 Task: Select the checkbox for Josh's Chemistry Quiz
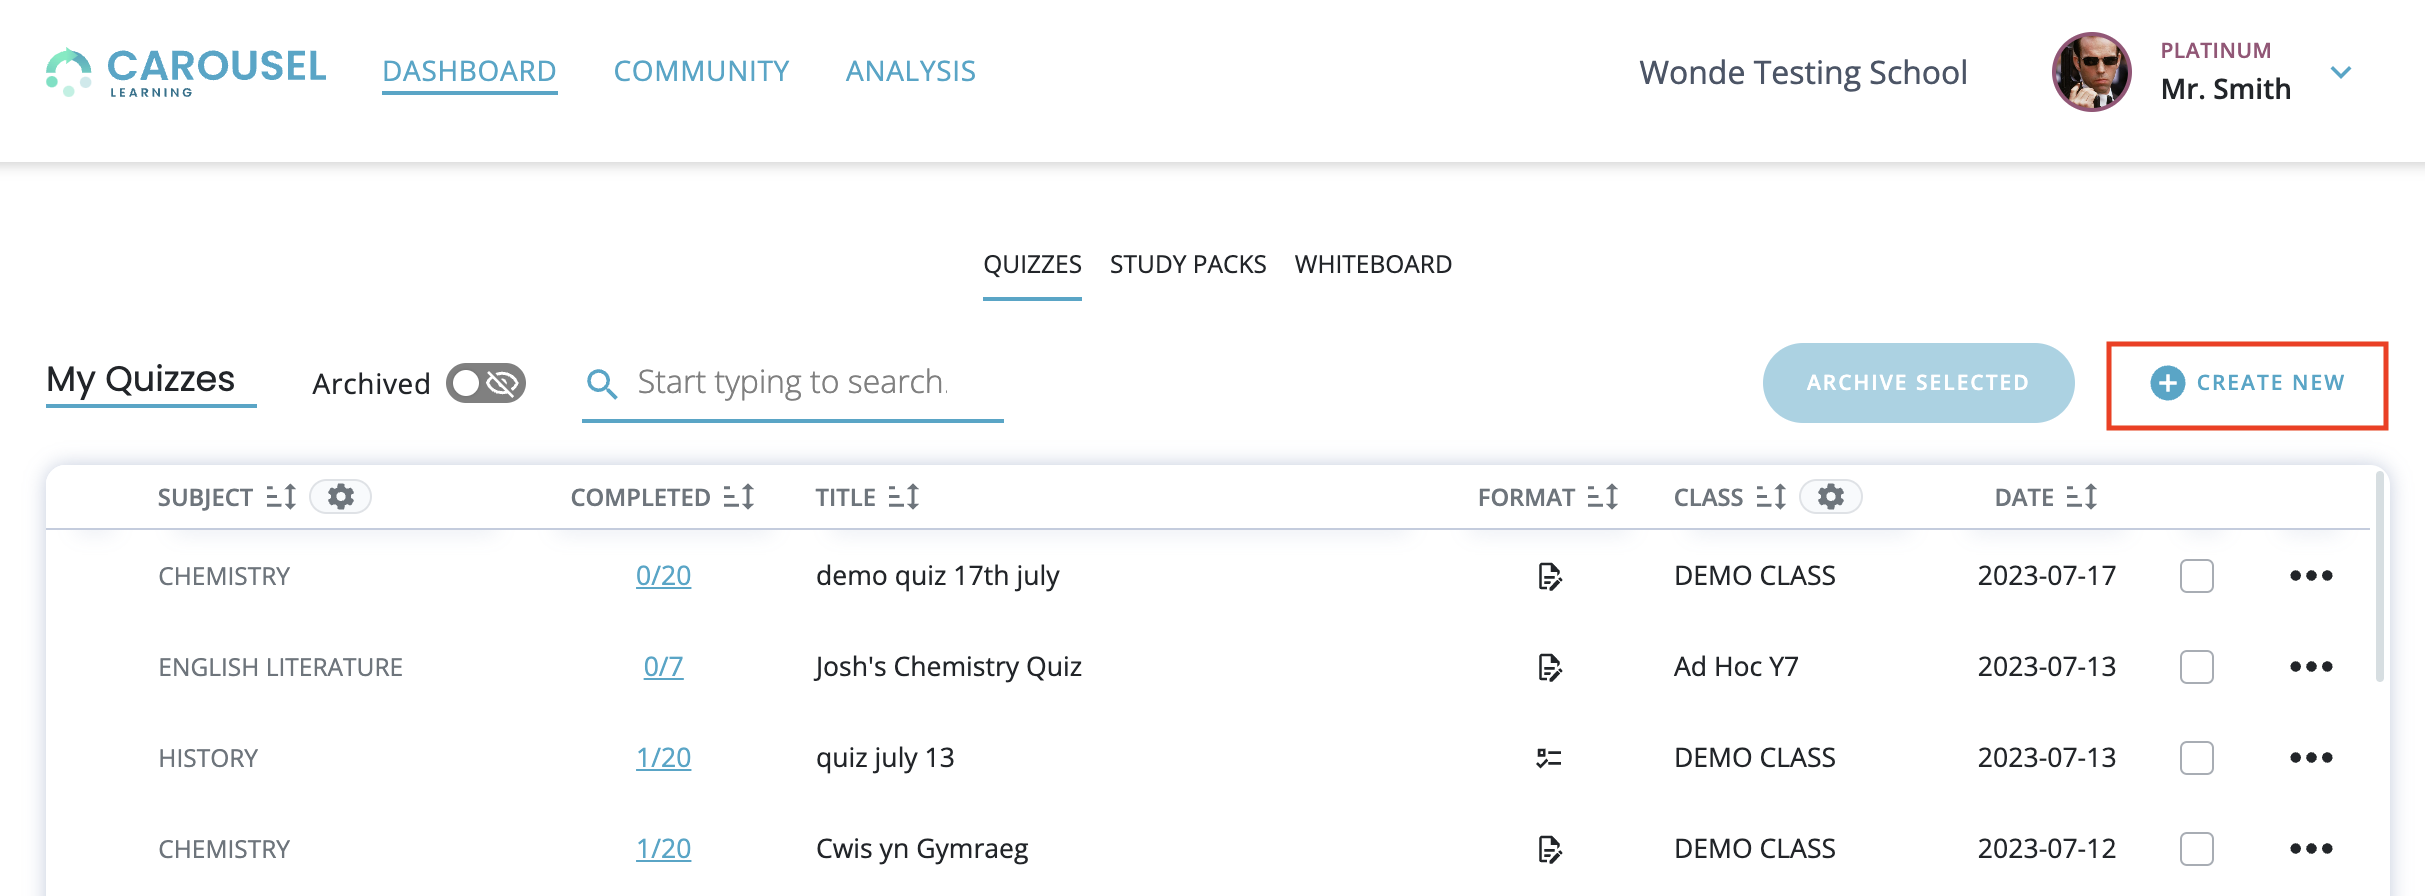(2196, 667)
